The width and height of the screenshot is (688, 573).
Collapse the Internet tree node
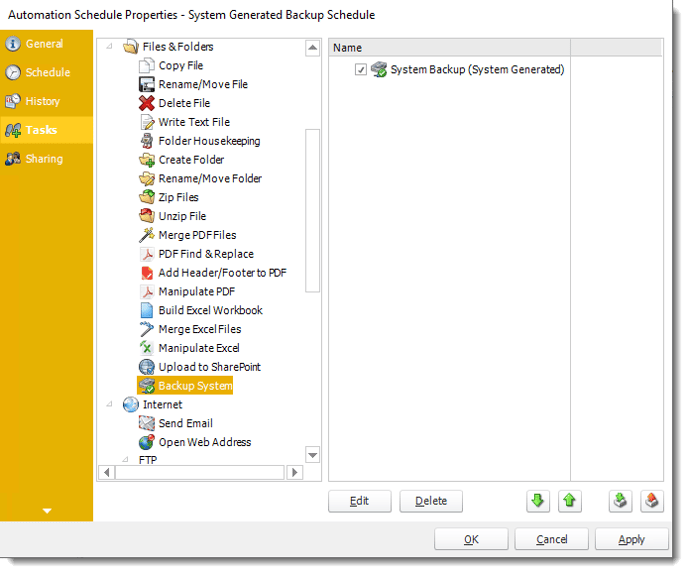[x=109, y=404]
